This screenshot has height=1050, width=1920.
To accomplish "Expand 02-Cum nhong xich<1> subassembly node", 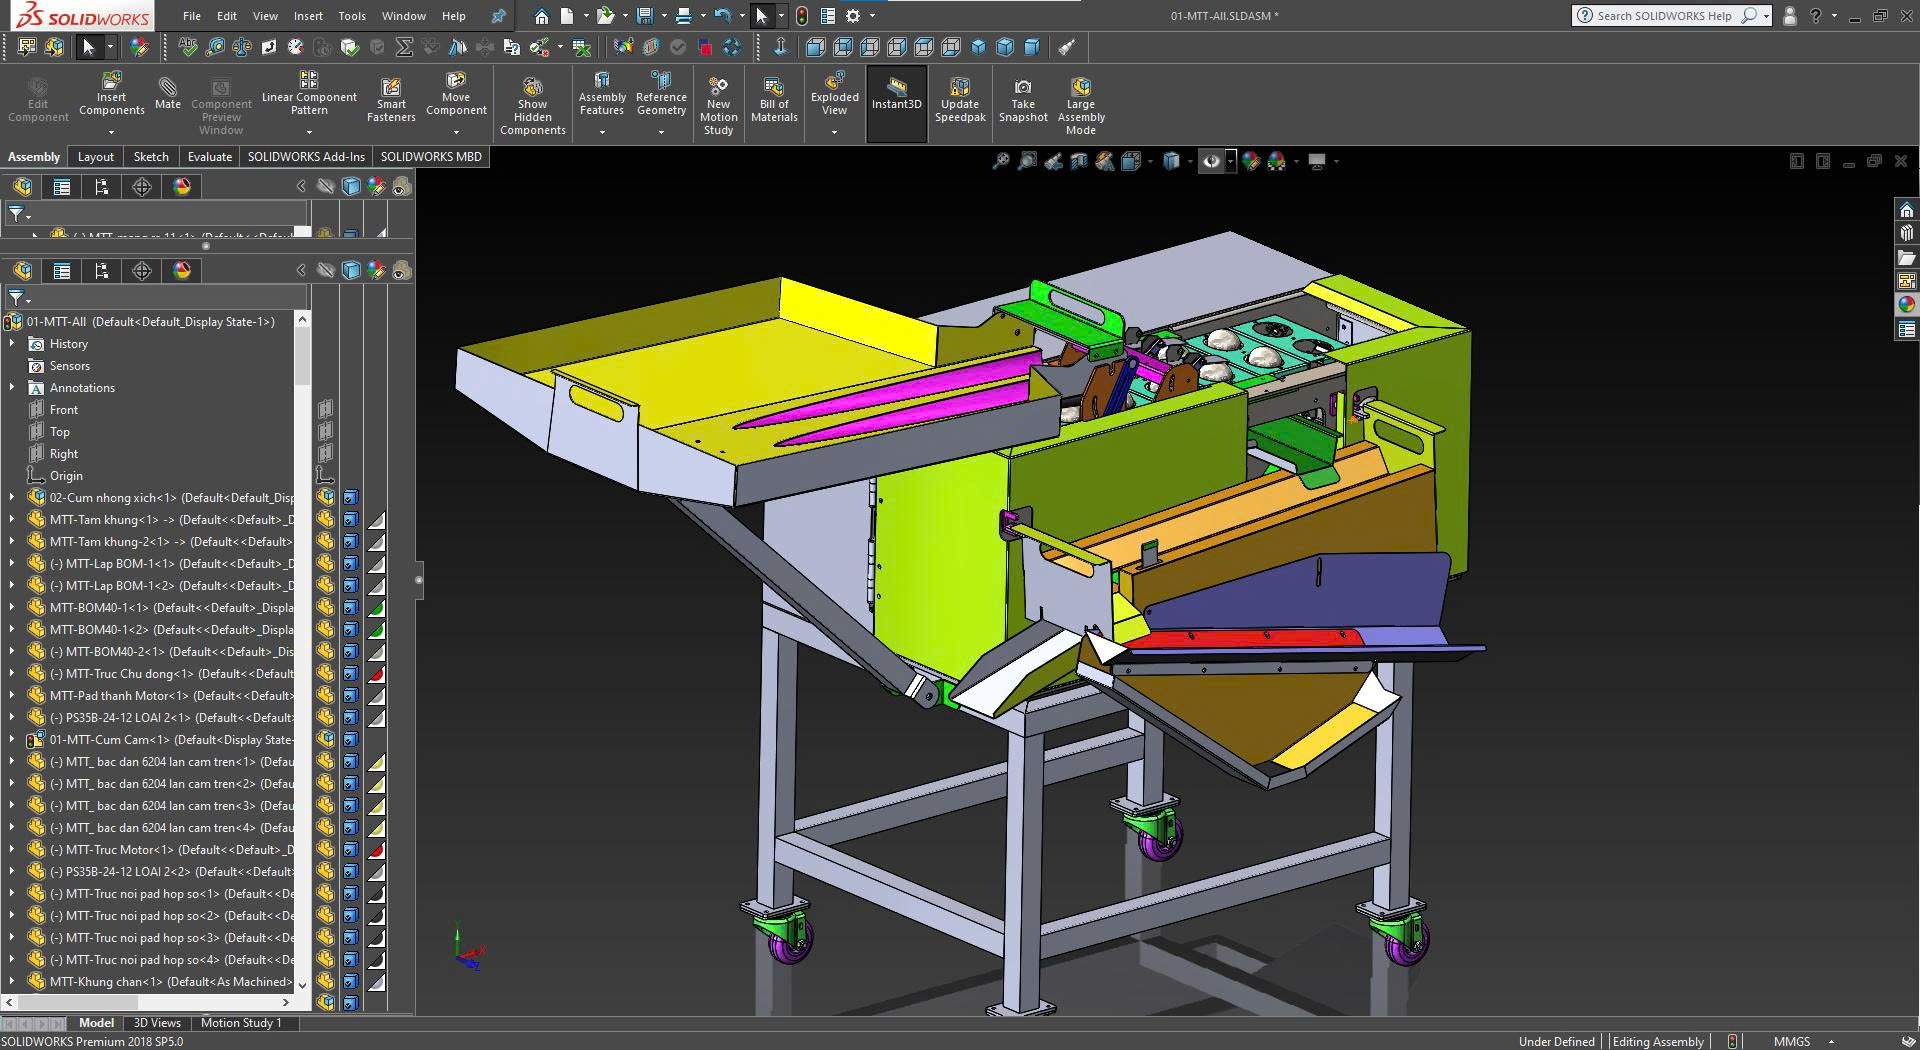I will point(12,498).
